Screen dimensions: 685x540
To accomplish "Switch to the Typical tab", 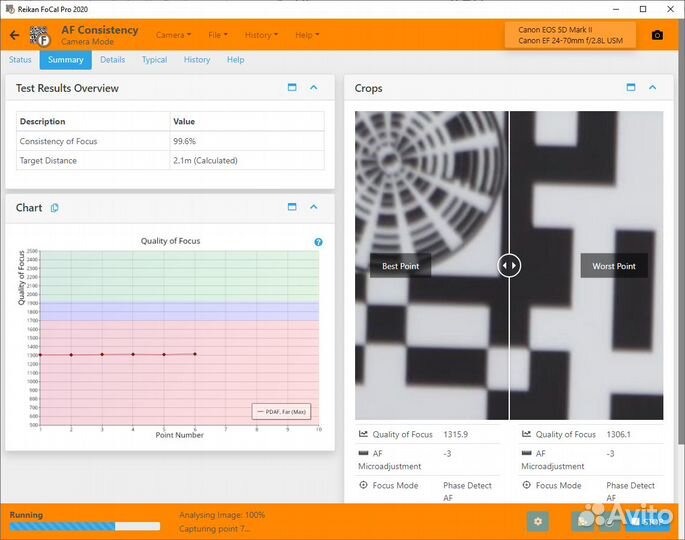I will tap(154, 60).
